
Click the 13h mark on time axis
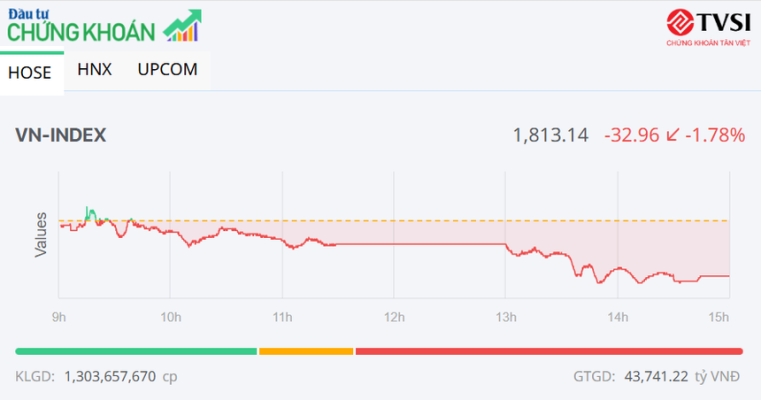[506, 317]
